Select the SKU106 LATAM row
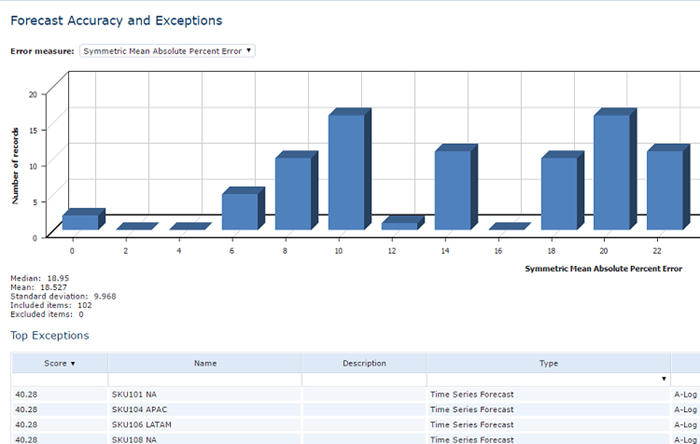Screen dimensions: 700x444 pos(356,425)
